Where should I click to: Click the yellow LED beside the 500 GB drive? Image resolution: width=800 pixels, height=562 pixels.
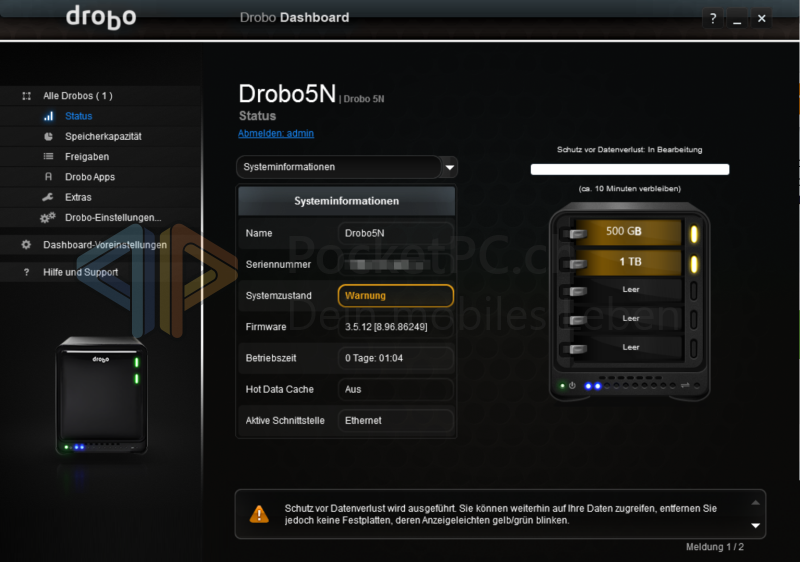pyautogui.click(x=694, y=234)
